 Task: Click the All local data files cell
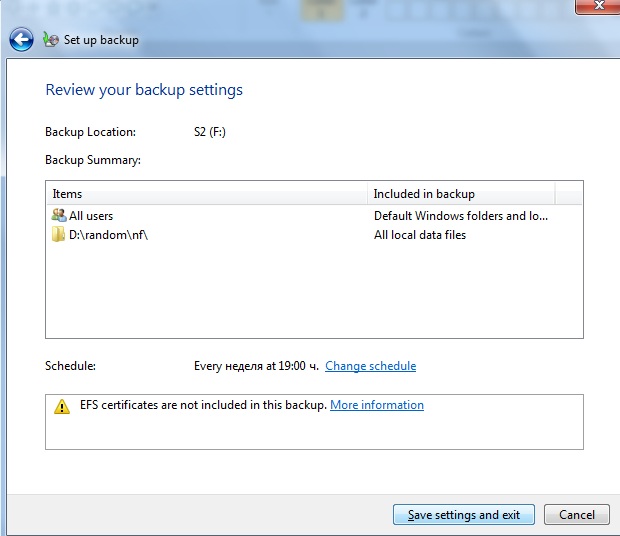tap(420, 235)
